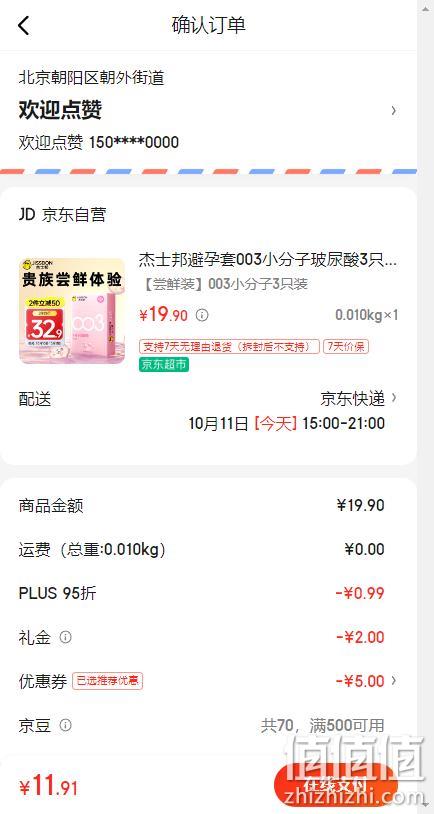Tap the 北京朝阳区朝外街道 address line
434x814 pixels.
tap(91, 78)
